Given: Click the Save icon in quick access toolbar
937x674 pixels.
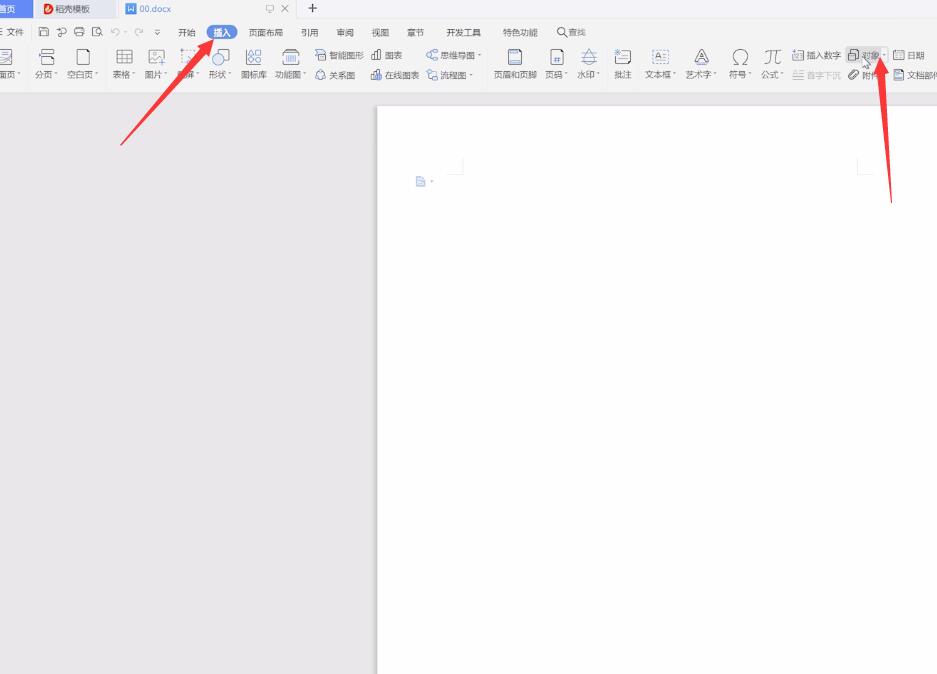Looking at the screenshot, I should [44, 32].
